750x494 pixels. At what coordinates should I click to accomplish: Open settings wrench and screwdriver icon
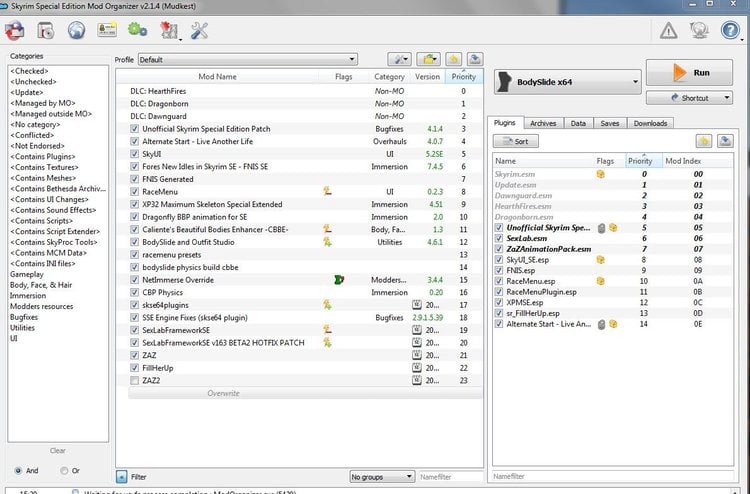click(x=199, y=31)
